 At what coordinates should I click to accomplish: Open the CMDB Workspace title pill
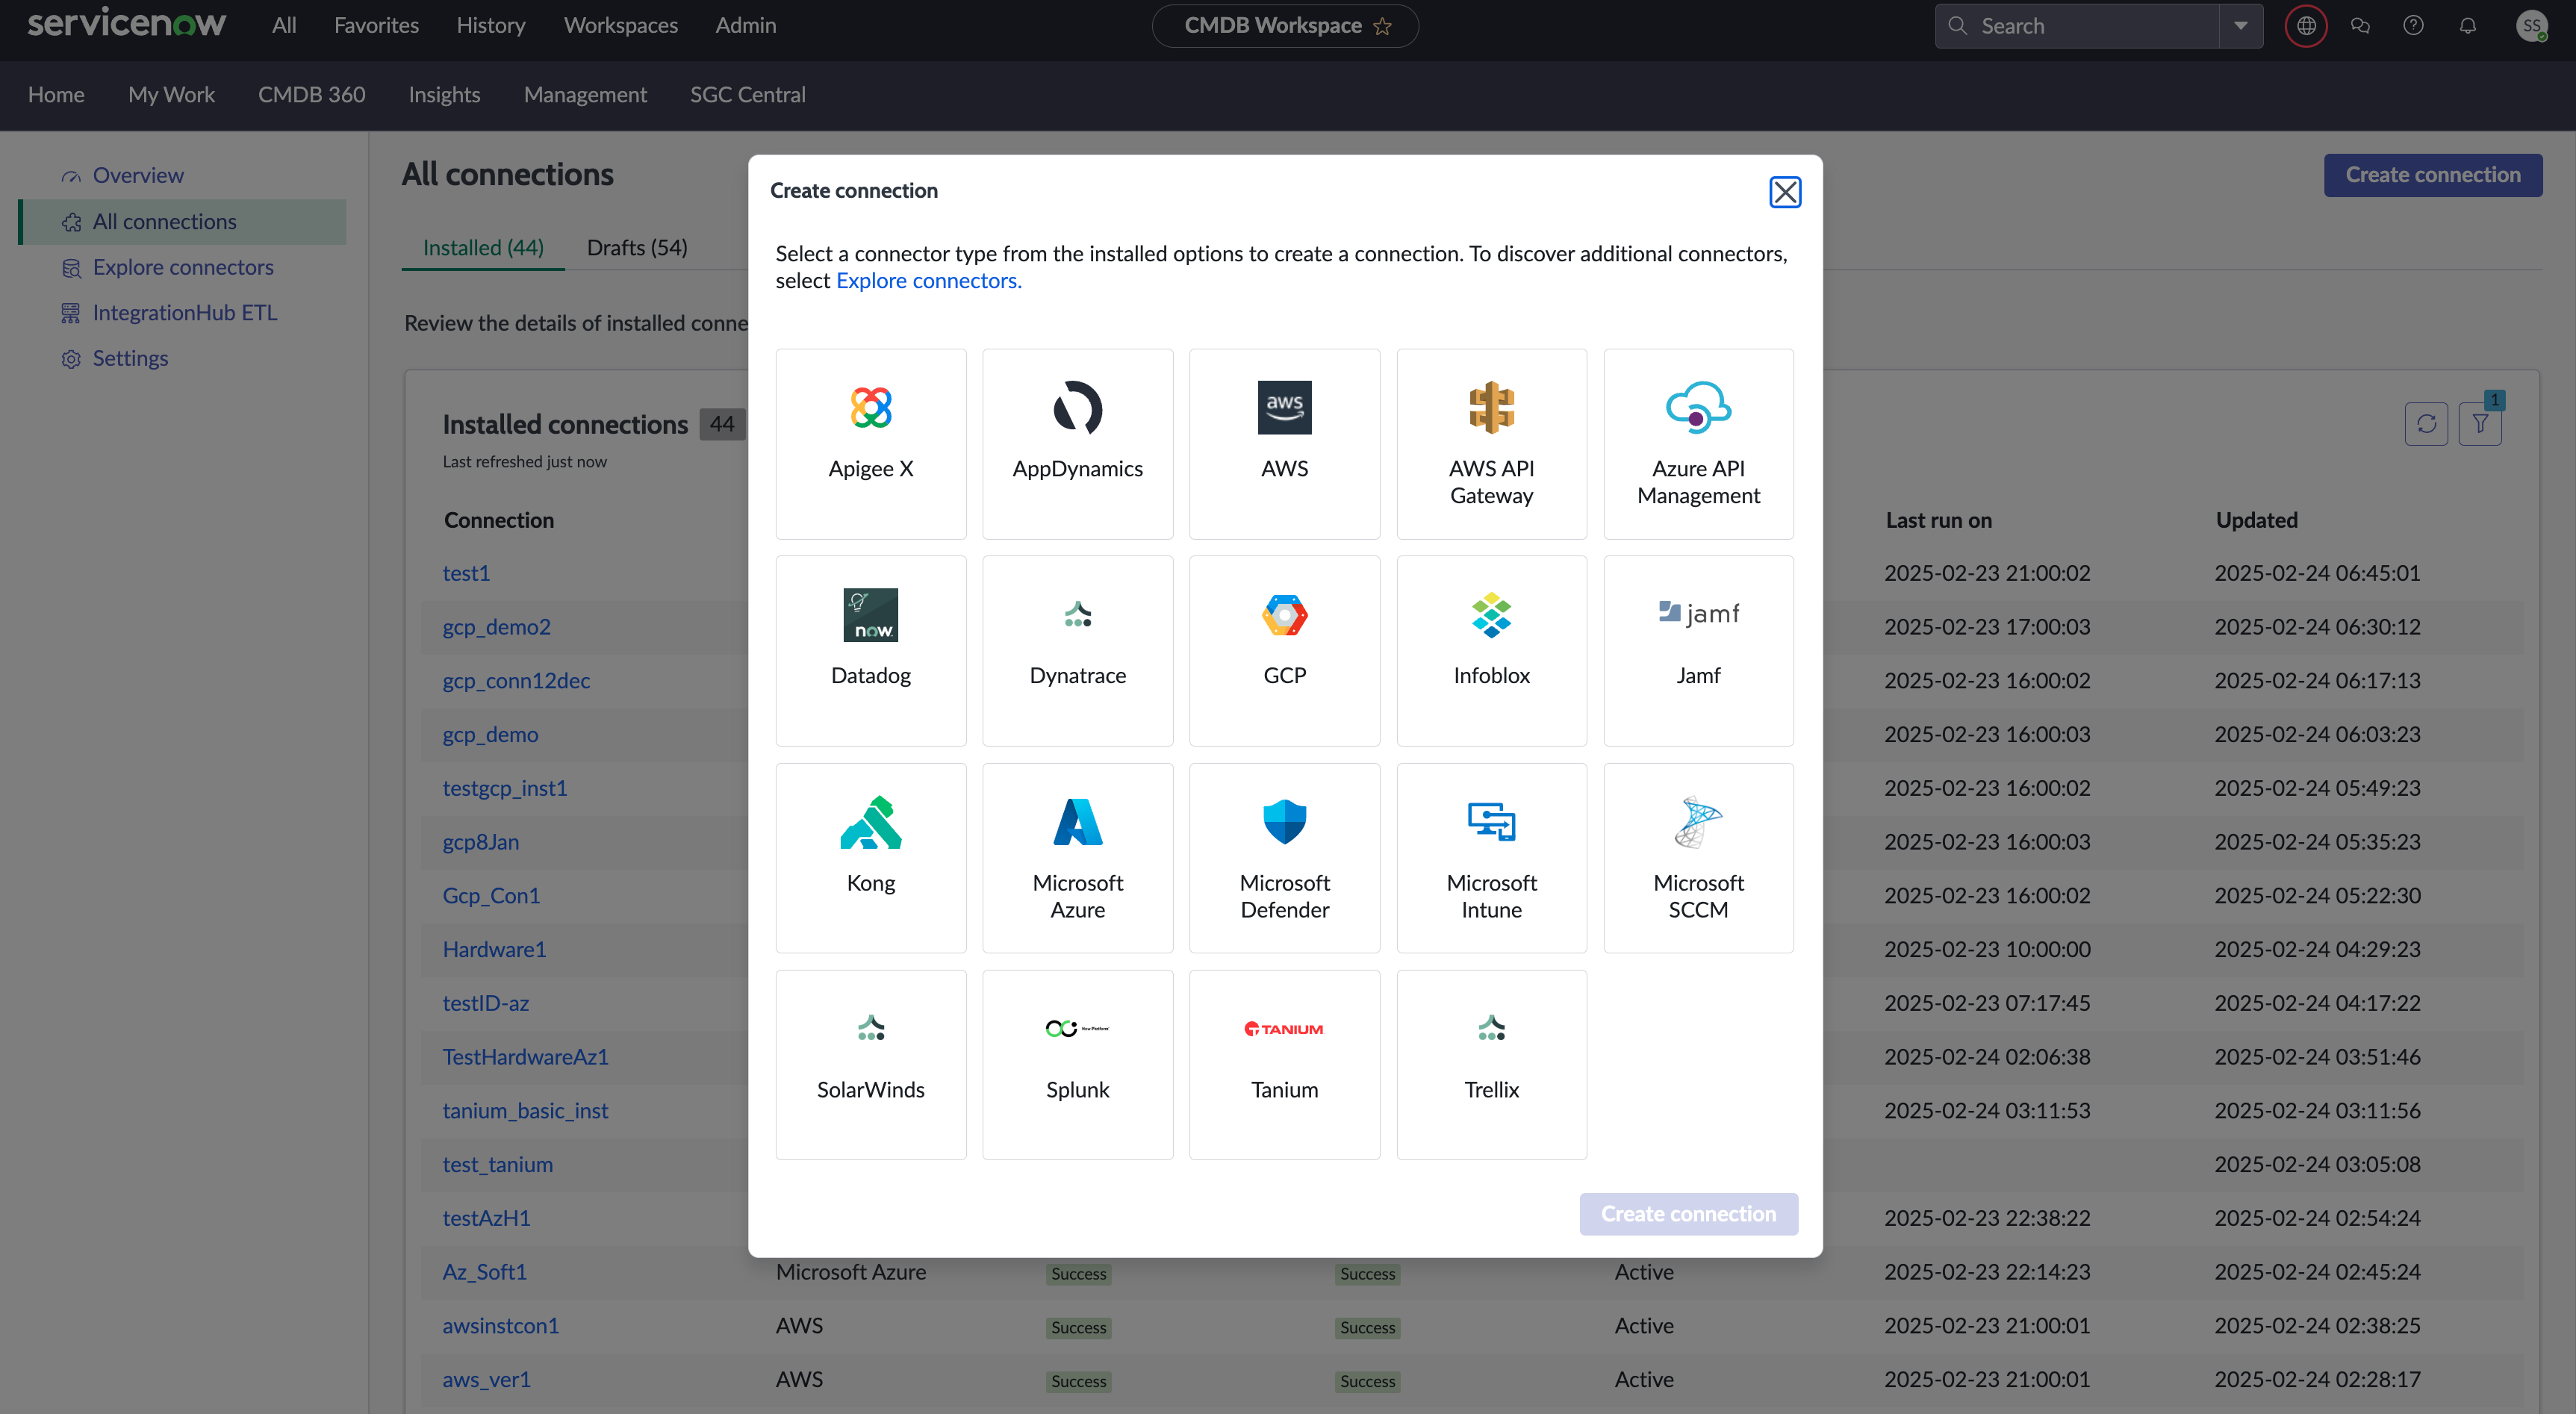coord(1284,26)
